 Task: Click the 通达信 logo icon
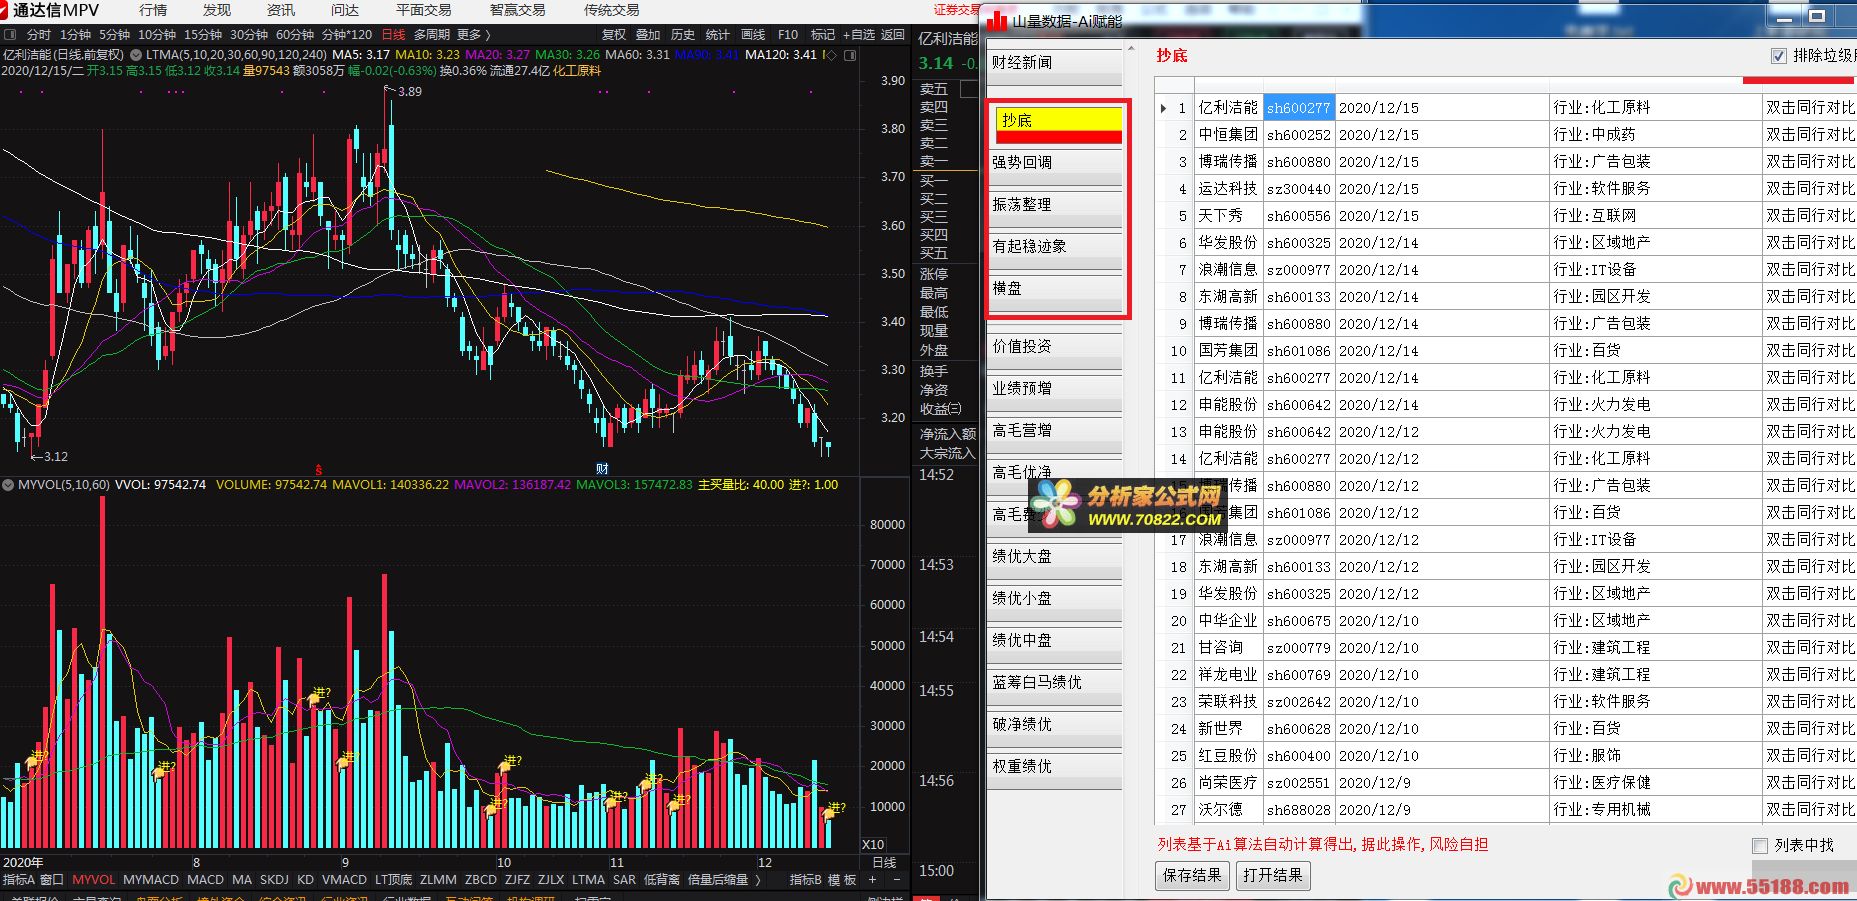(6, 10)
